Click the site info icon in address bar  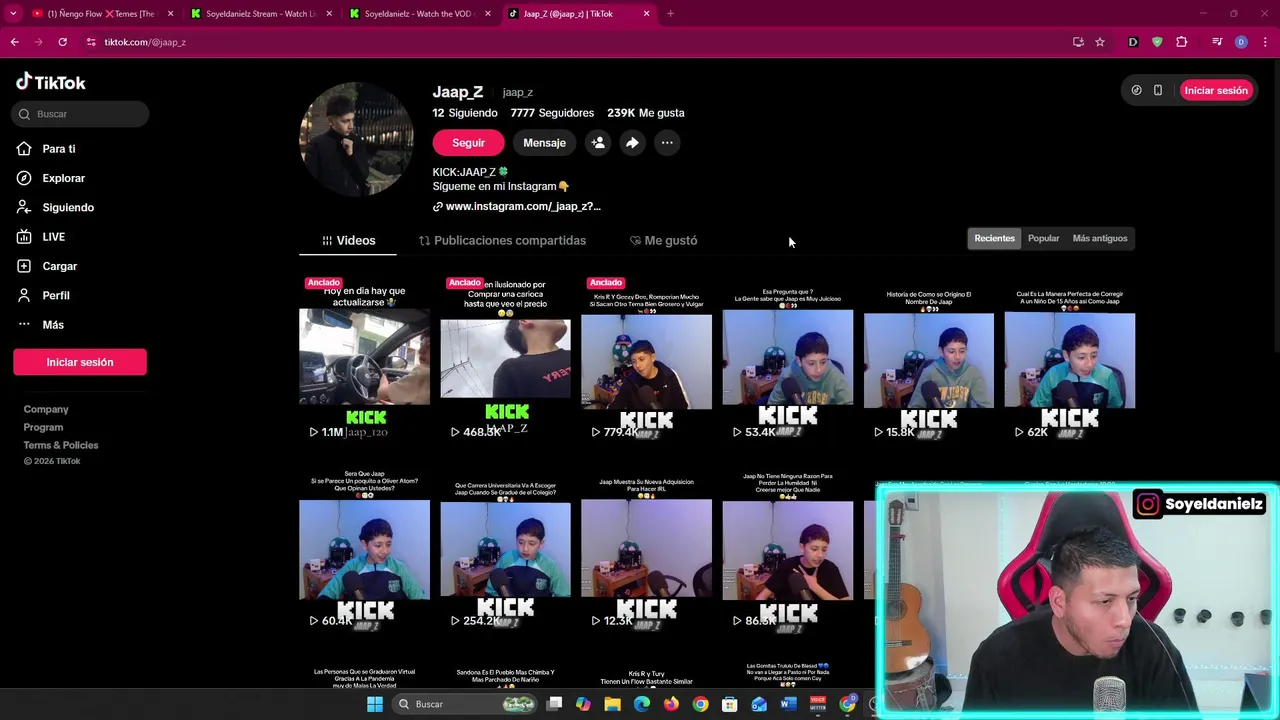pos(91,42)
